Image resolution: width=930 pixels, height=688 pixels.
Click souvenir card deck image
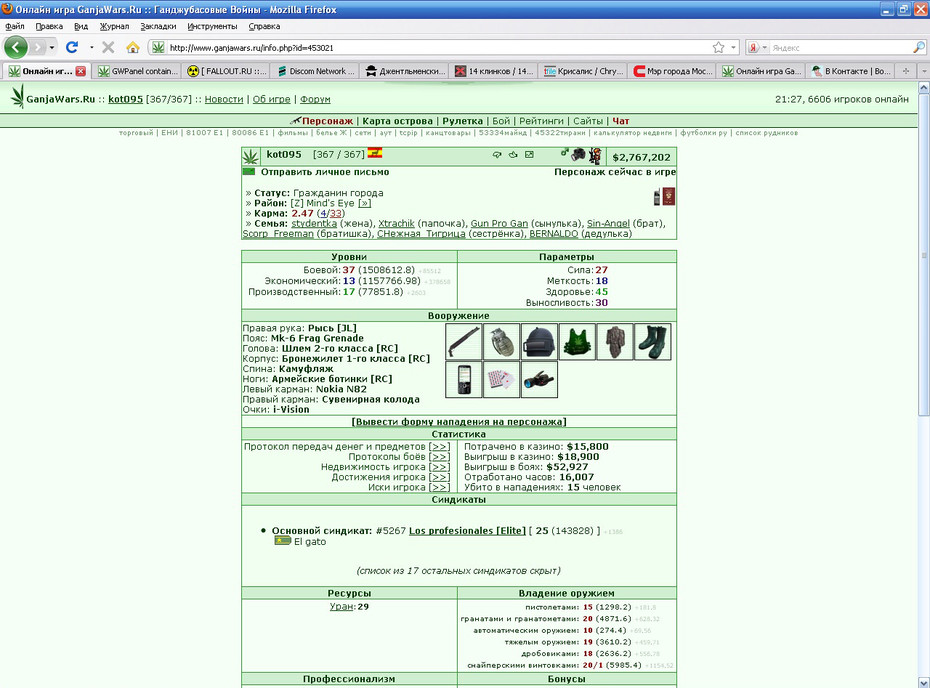tap(502, 380)
